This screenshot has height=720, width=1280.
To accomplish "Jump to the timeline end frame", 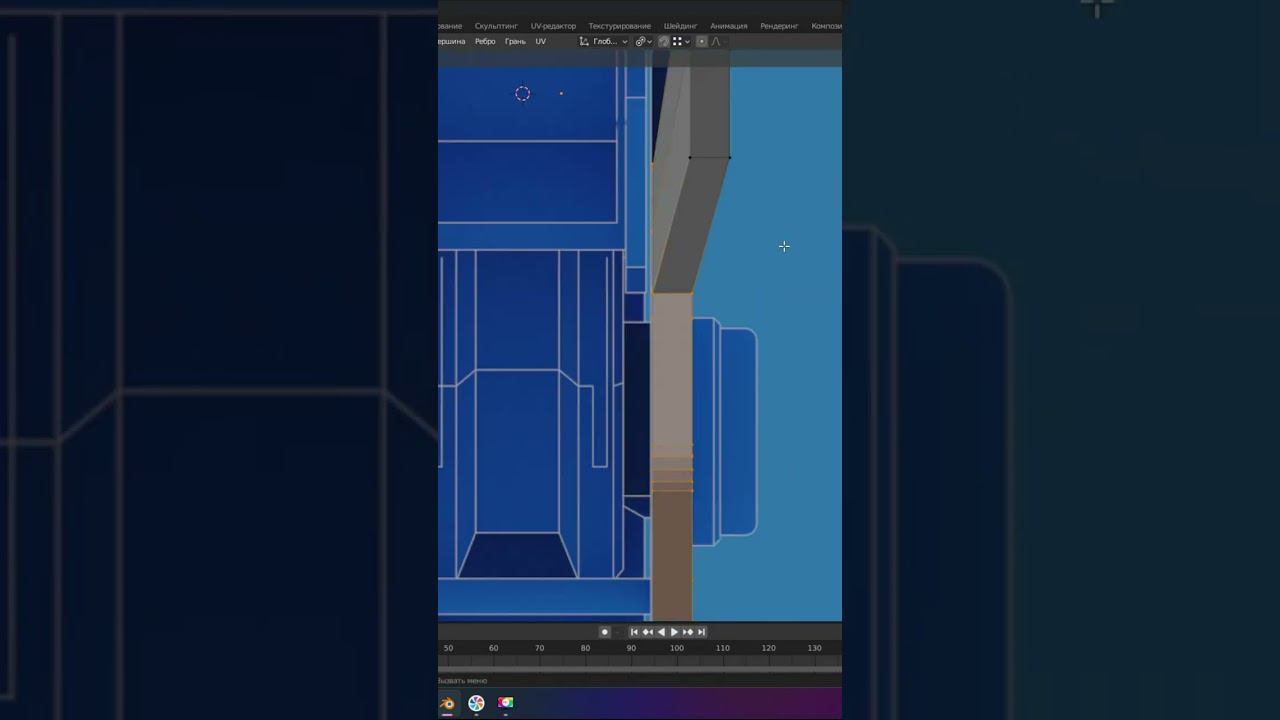I will [x=701, y=632].
